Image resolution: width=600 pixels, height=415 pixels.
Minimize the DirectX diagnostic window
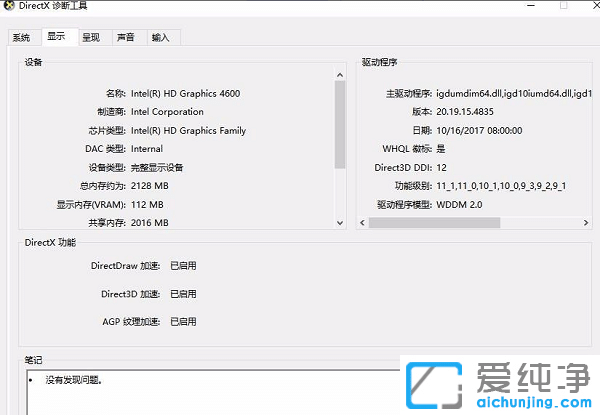(531, 5)
